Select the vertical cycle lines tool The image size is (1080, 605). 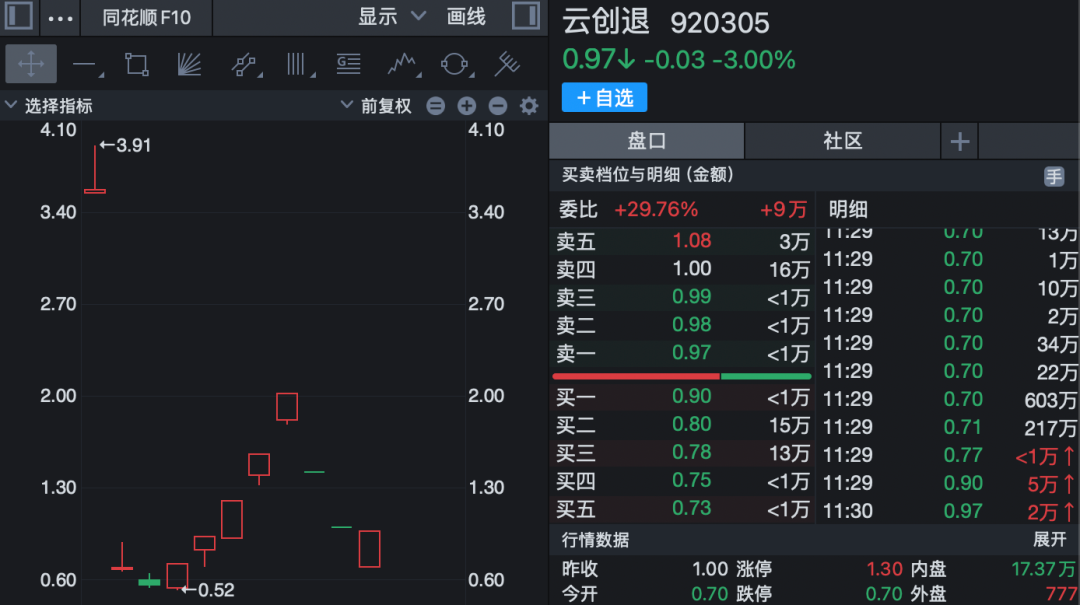298,65
